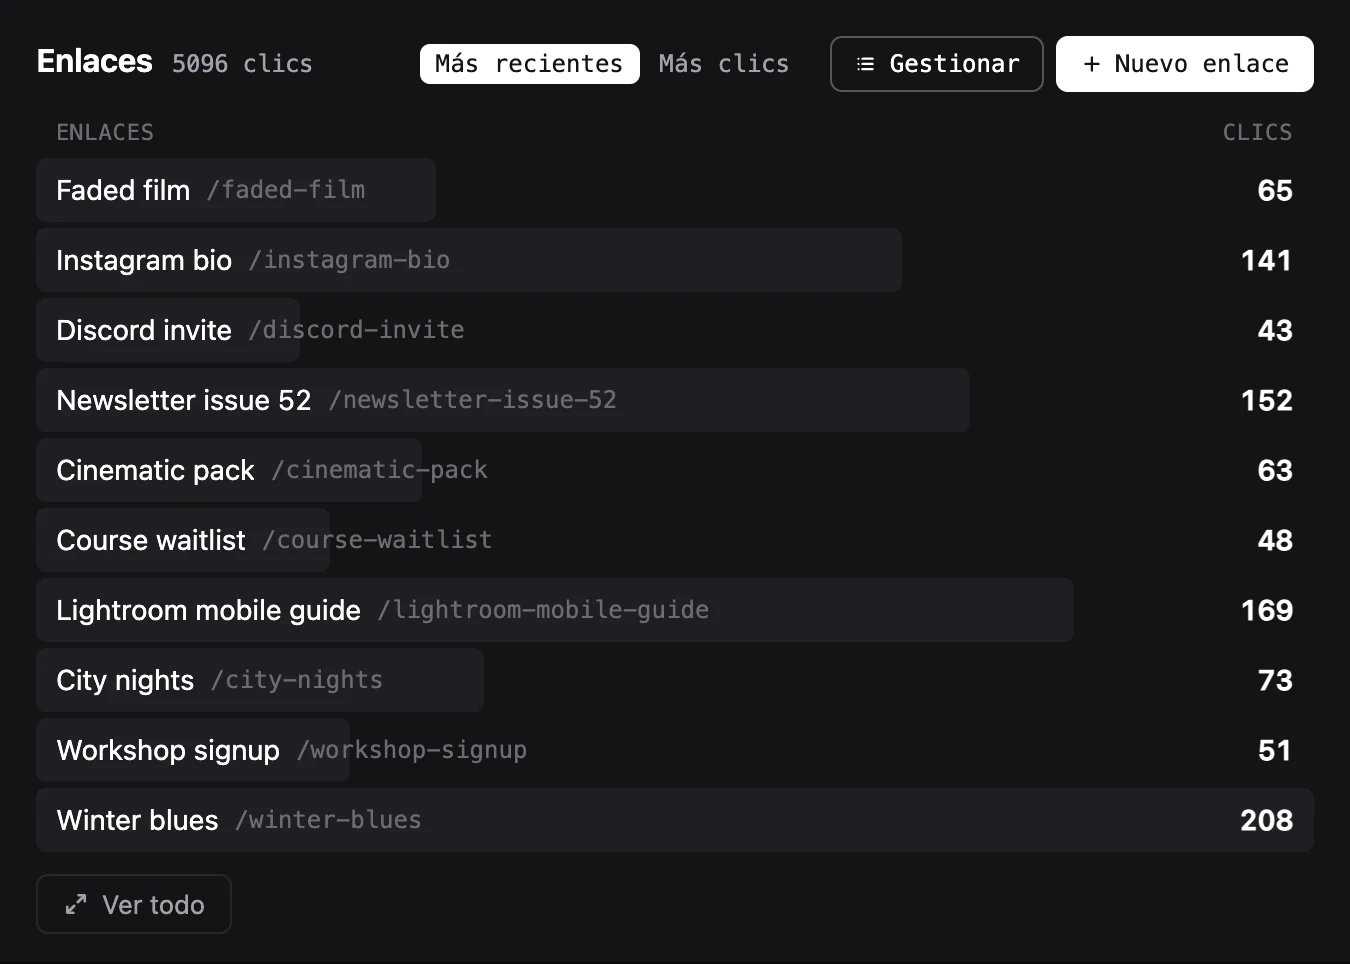
Task: Open the Course waitlist link
Action: [674, 540]
